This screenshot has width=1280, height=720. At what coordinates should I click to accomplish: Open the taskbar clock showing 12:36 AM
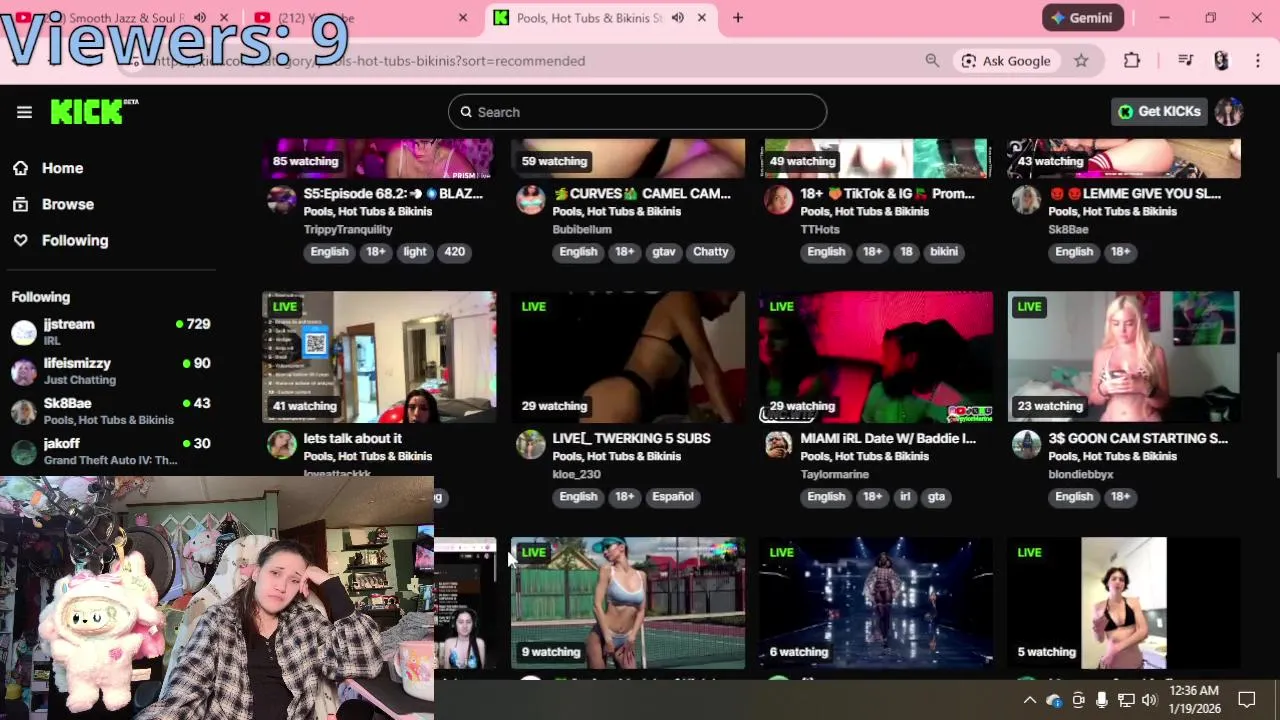click(1194, 699)
